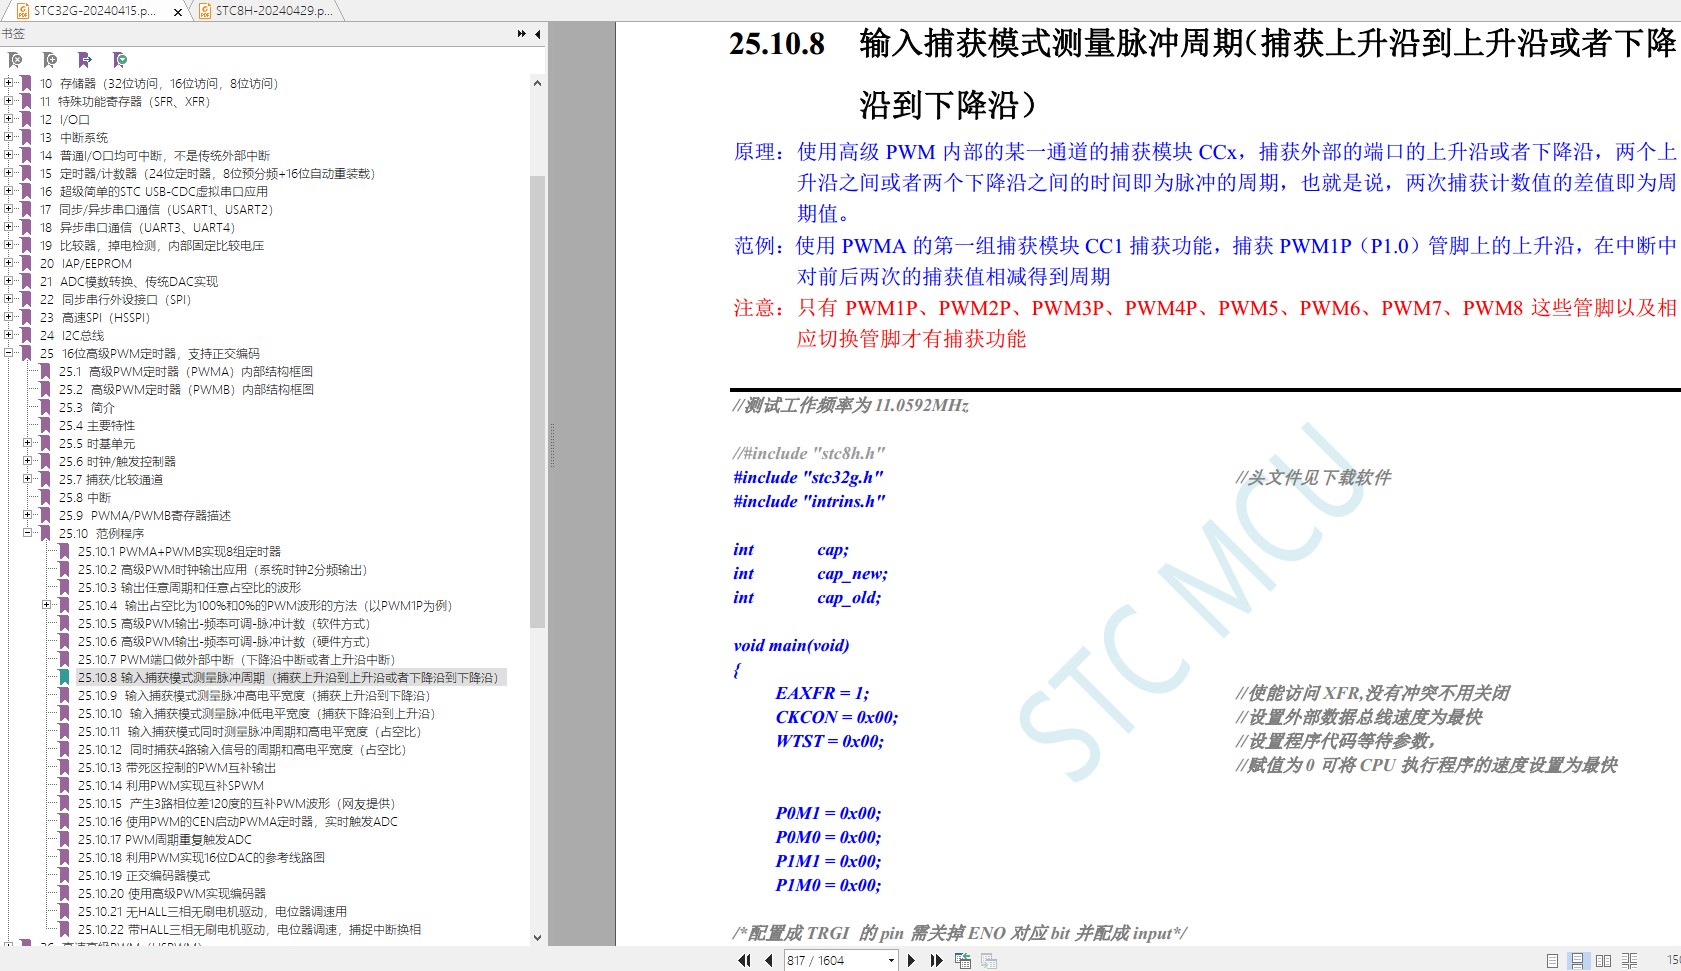Viewport: 1681px width, 971px height.
Task: Click the bookmark panel vertical scrollbar thumb
Action: [x=538, y=402]
